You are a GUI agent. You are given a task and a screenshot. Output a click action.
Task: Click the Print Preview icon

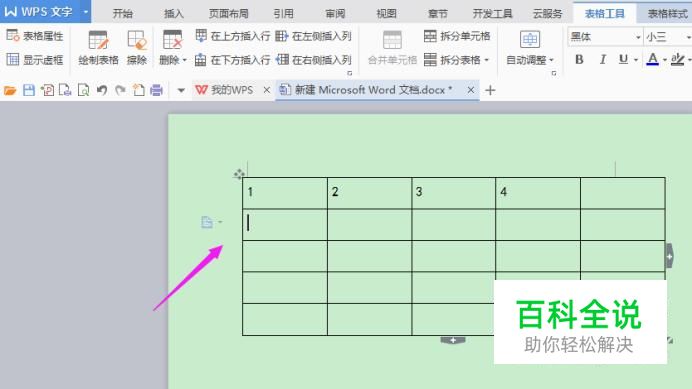point(83,91)
